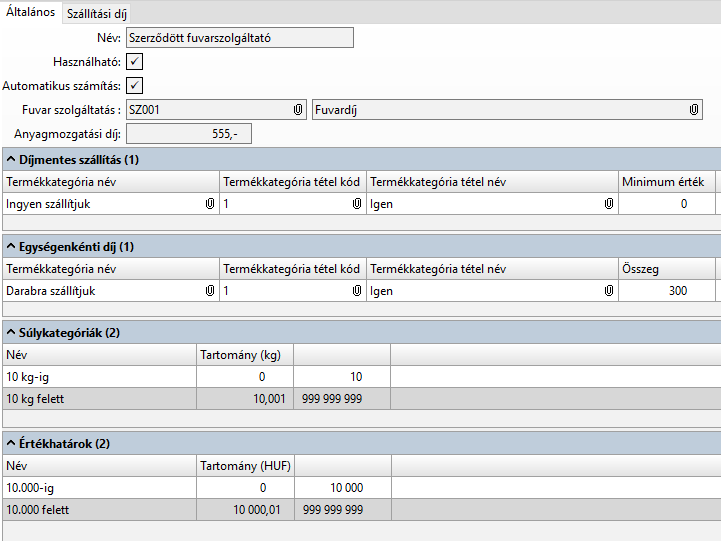Click the Tartomány (kg) column header
Screen dimensions: 721x541
[x=245, y=355]
